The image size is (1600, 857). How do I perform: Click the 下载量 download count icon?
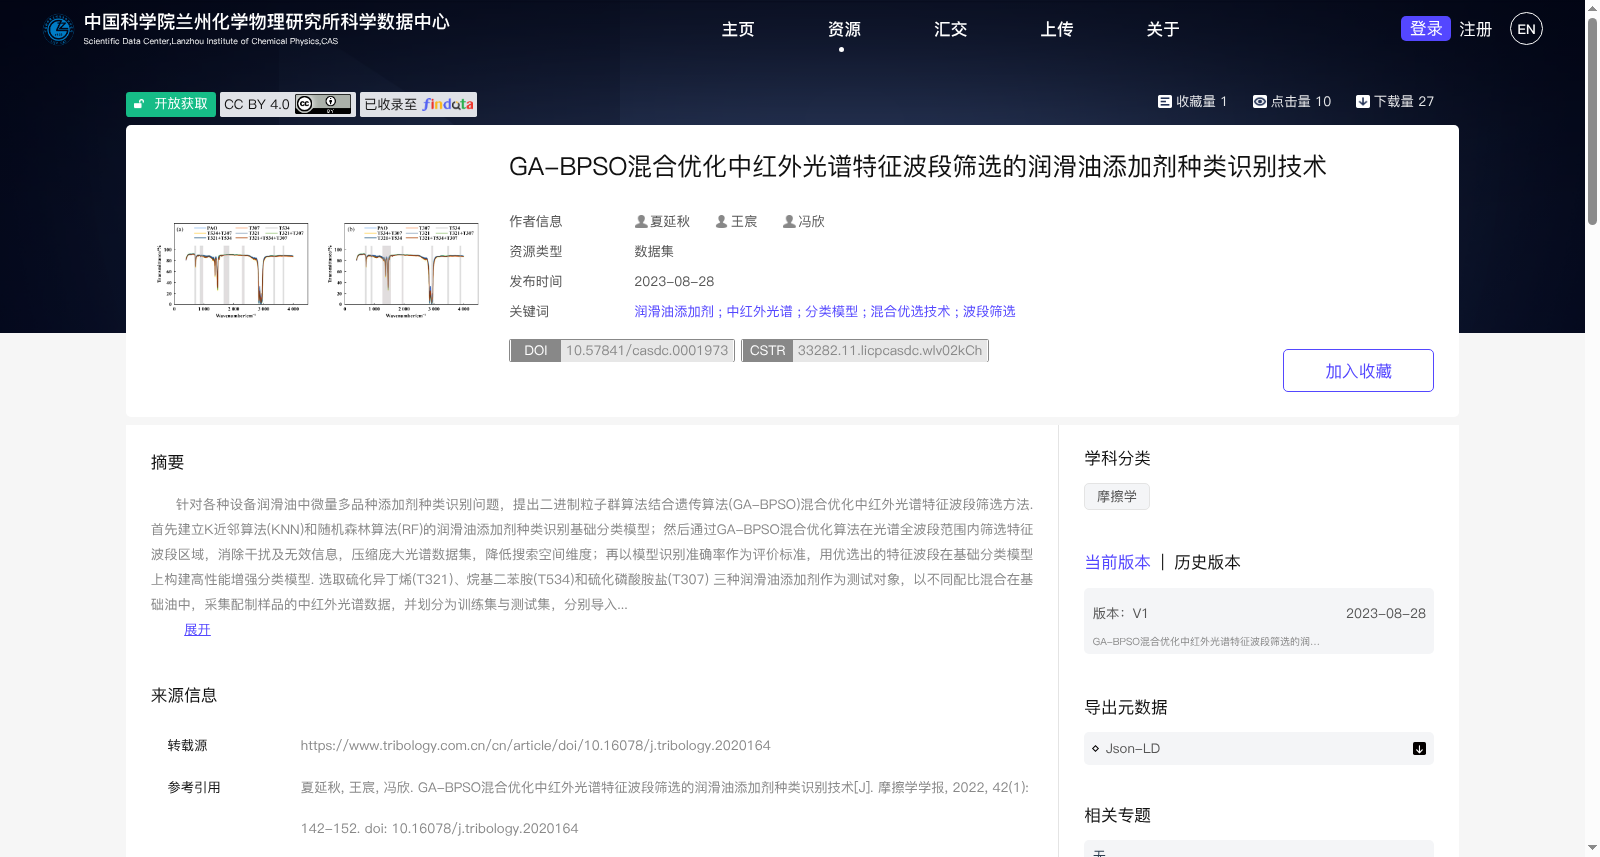pos(1362,101)
